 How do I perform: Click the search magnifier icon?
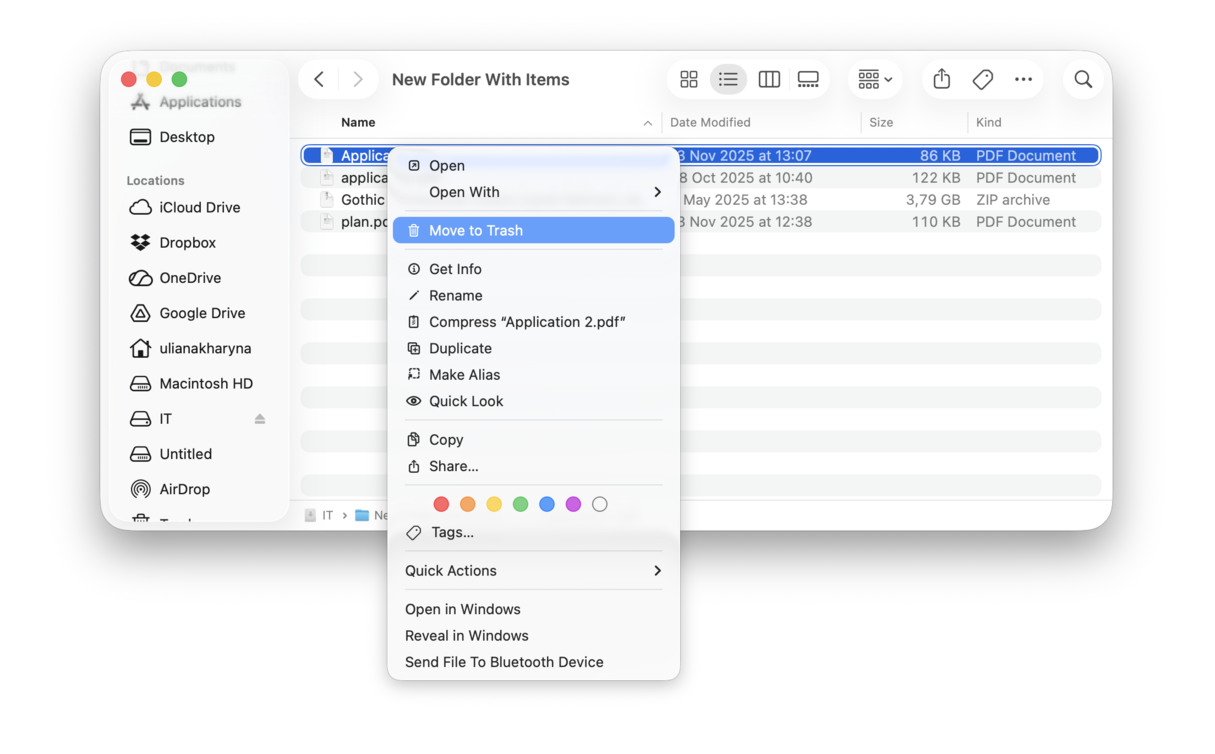pos(1083,79)
